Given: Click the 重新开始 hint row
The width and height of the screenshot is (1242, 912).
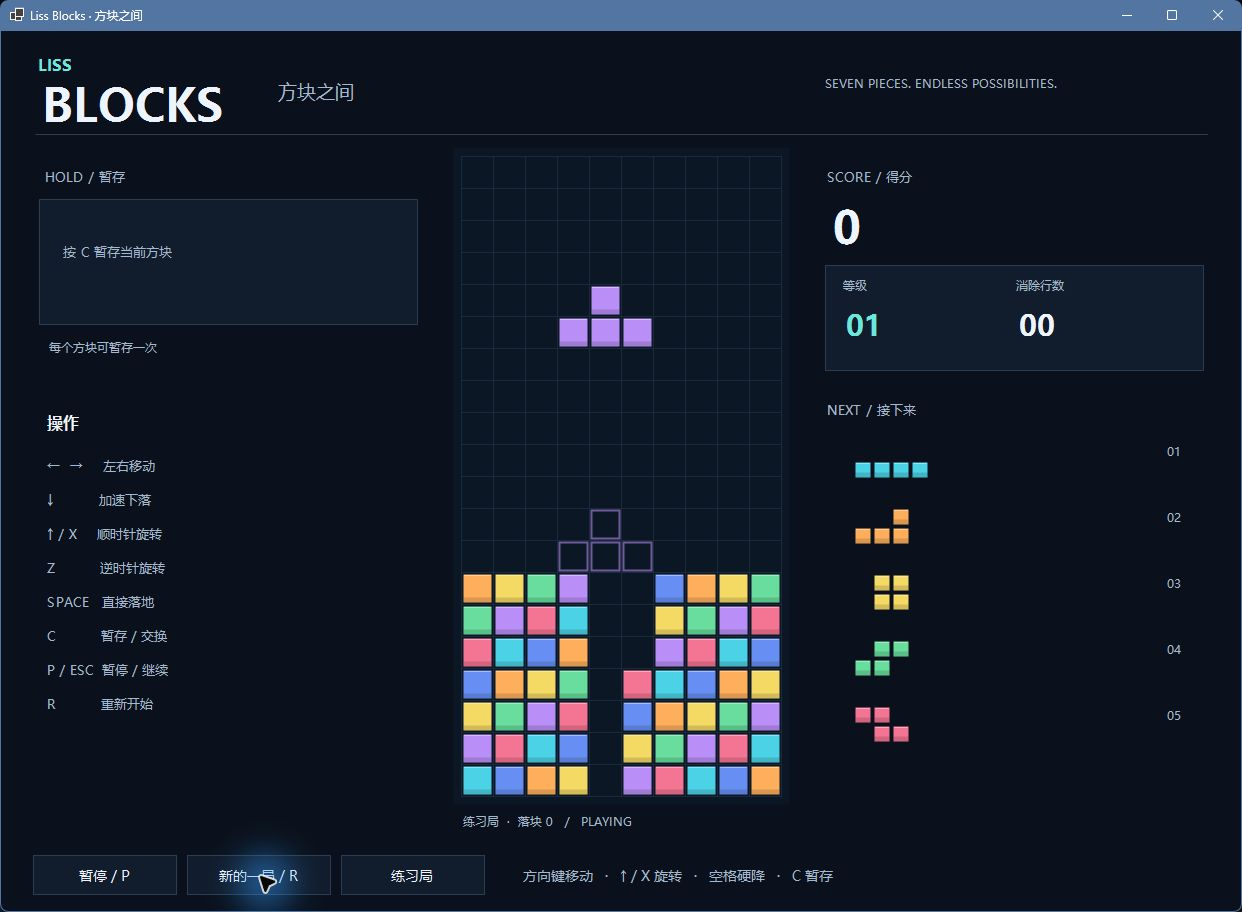Looking at the screenshot, I should coord(100,704).
